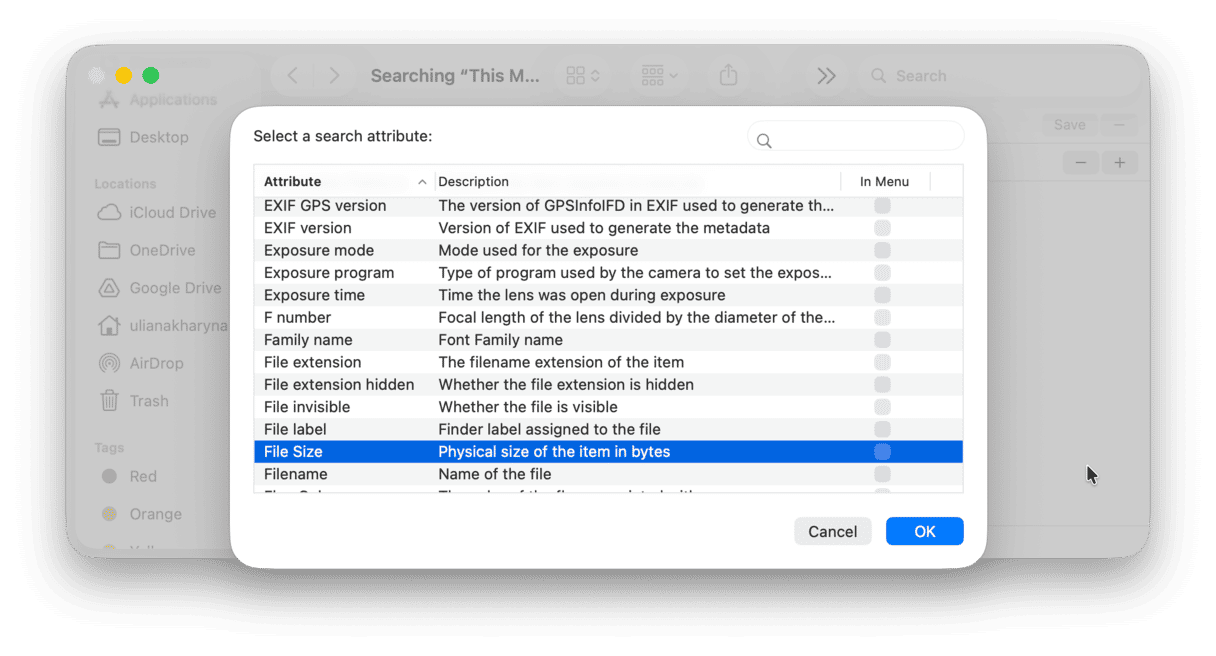
Task: Toggle In Menu for File extension
Action: [882, 362]
